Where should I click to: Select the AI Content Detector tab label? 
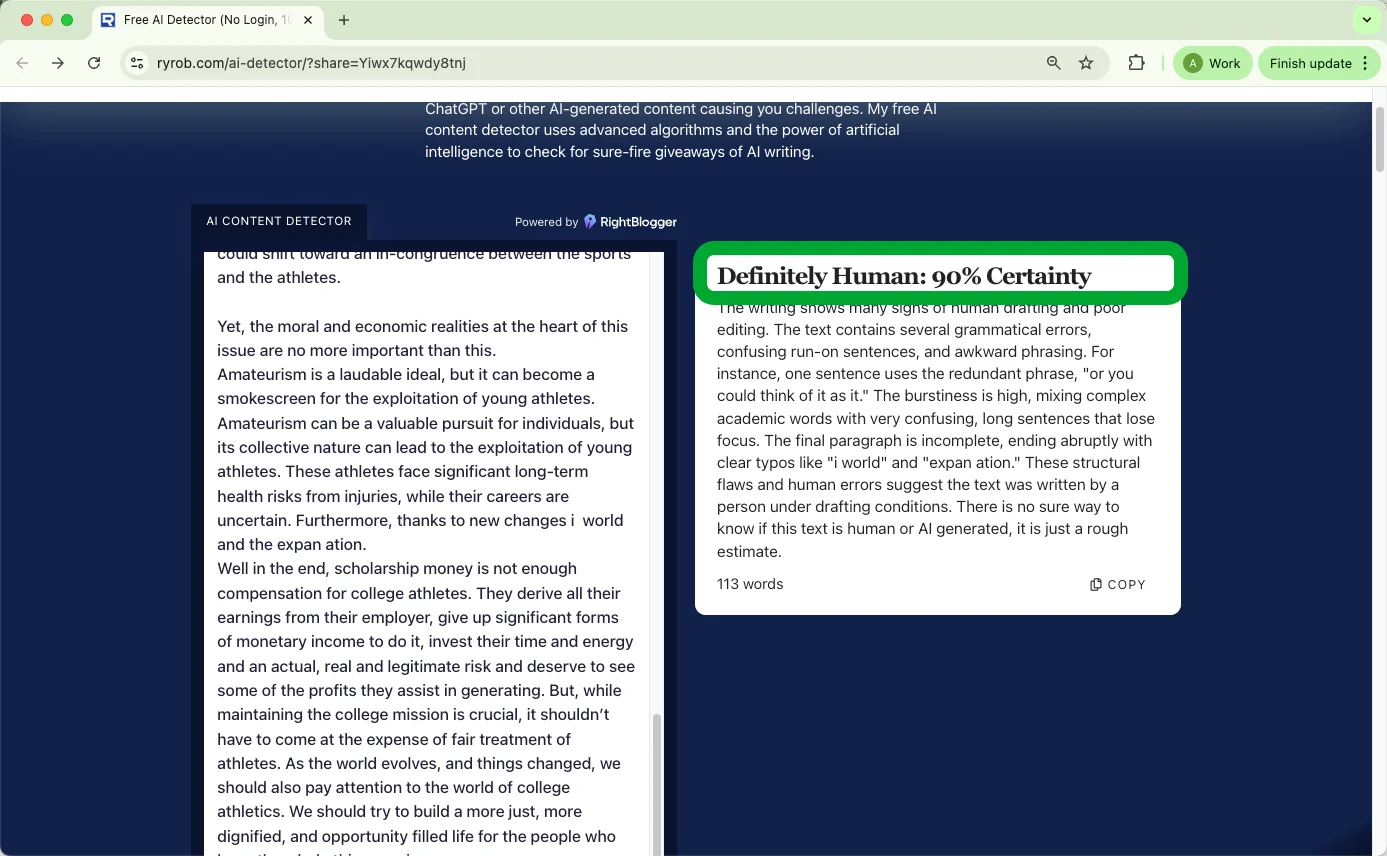[x=279, y=221]
